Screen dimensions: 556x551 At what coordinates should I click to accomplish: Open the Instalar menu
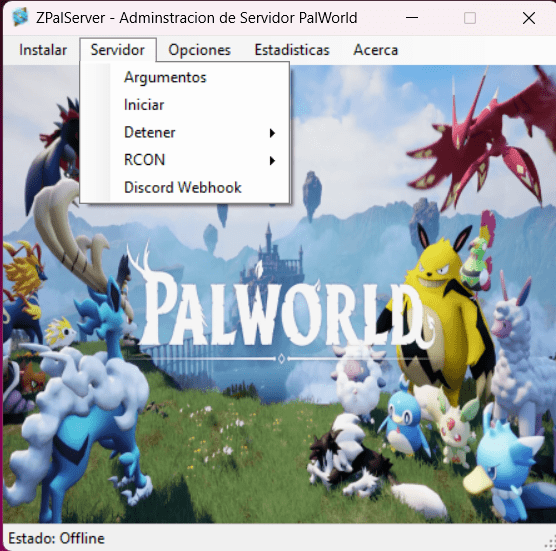pyautogui.click(x=43, y=50)
